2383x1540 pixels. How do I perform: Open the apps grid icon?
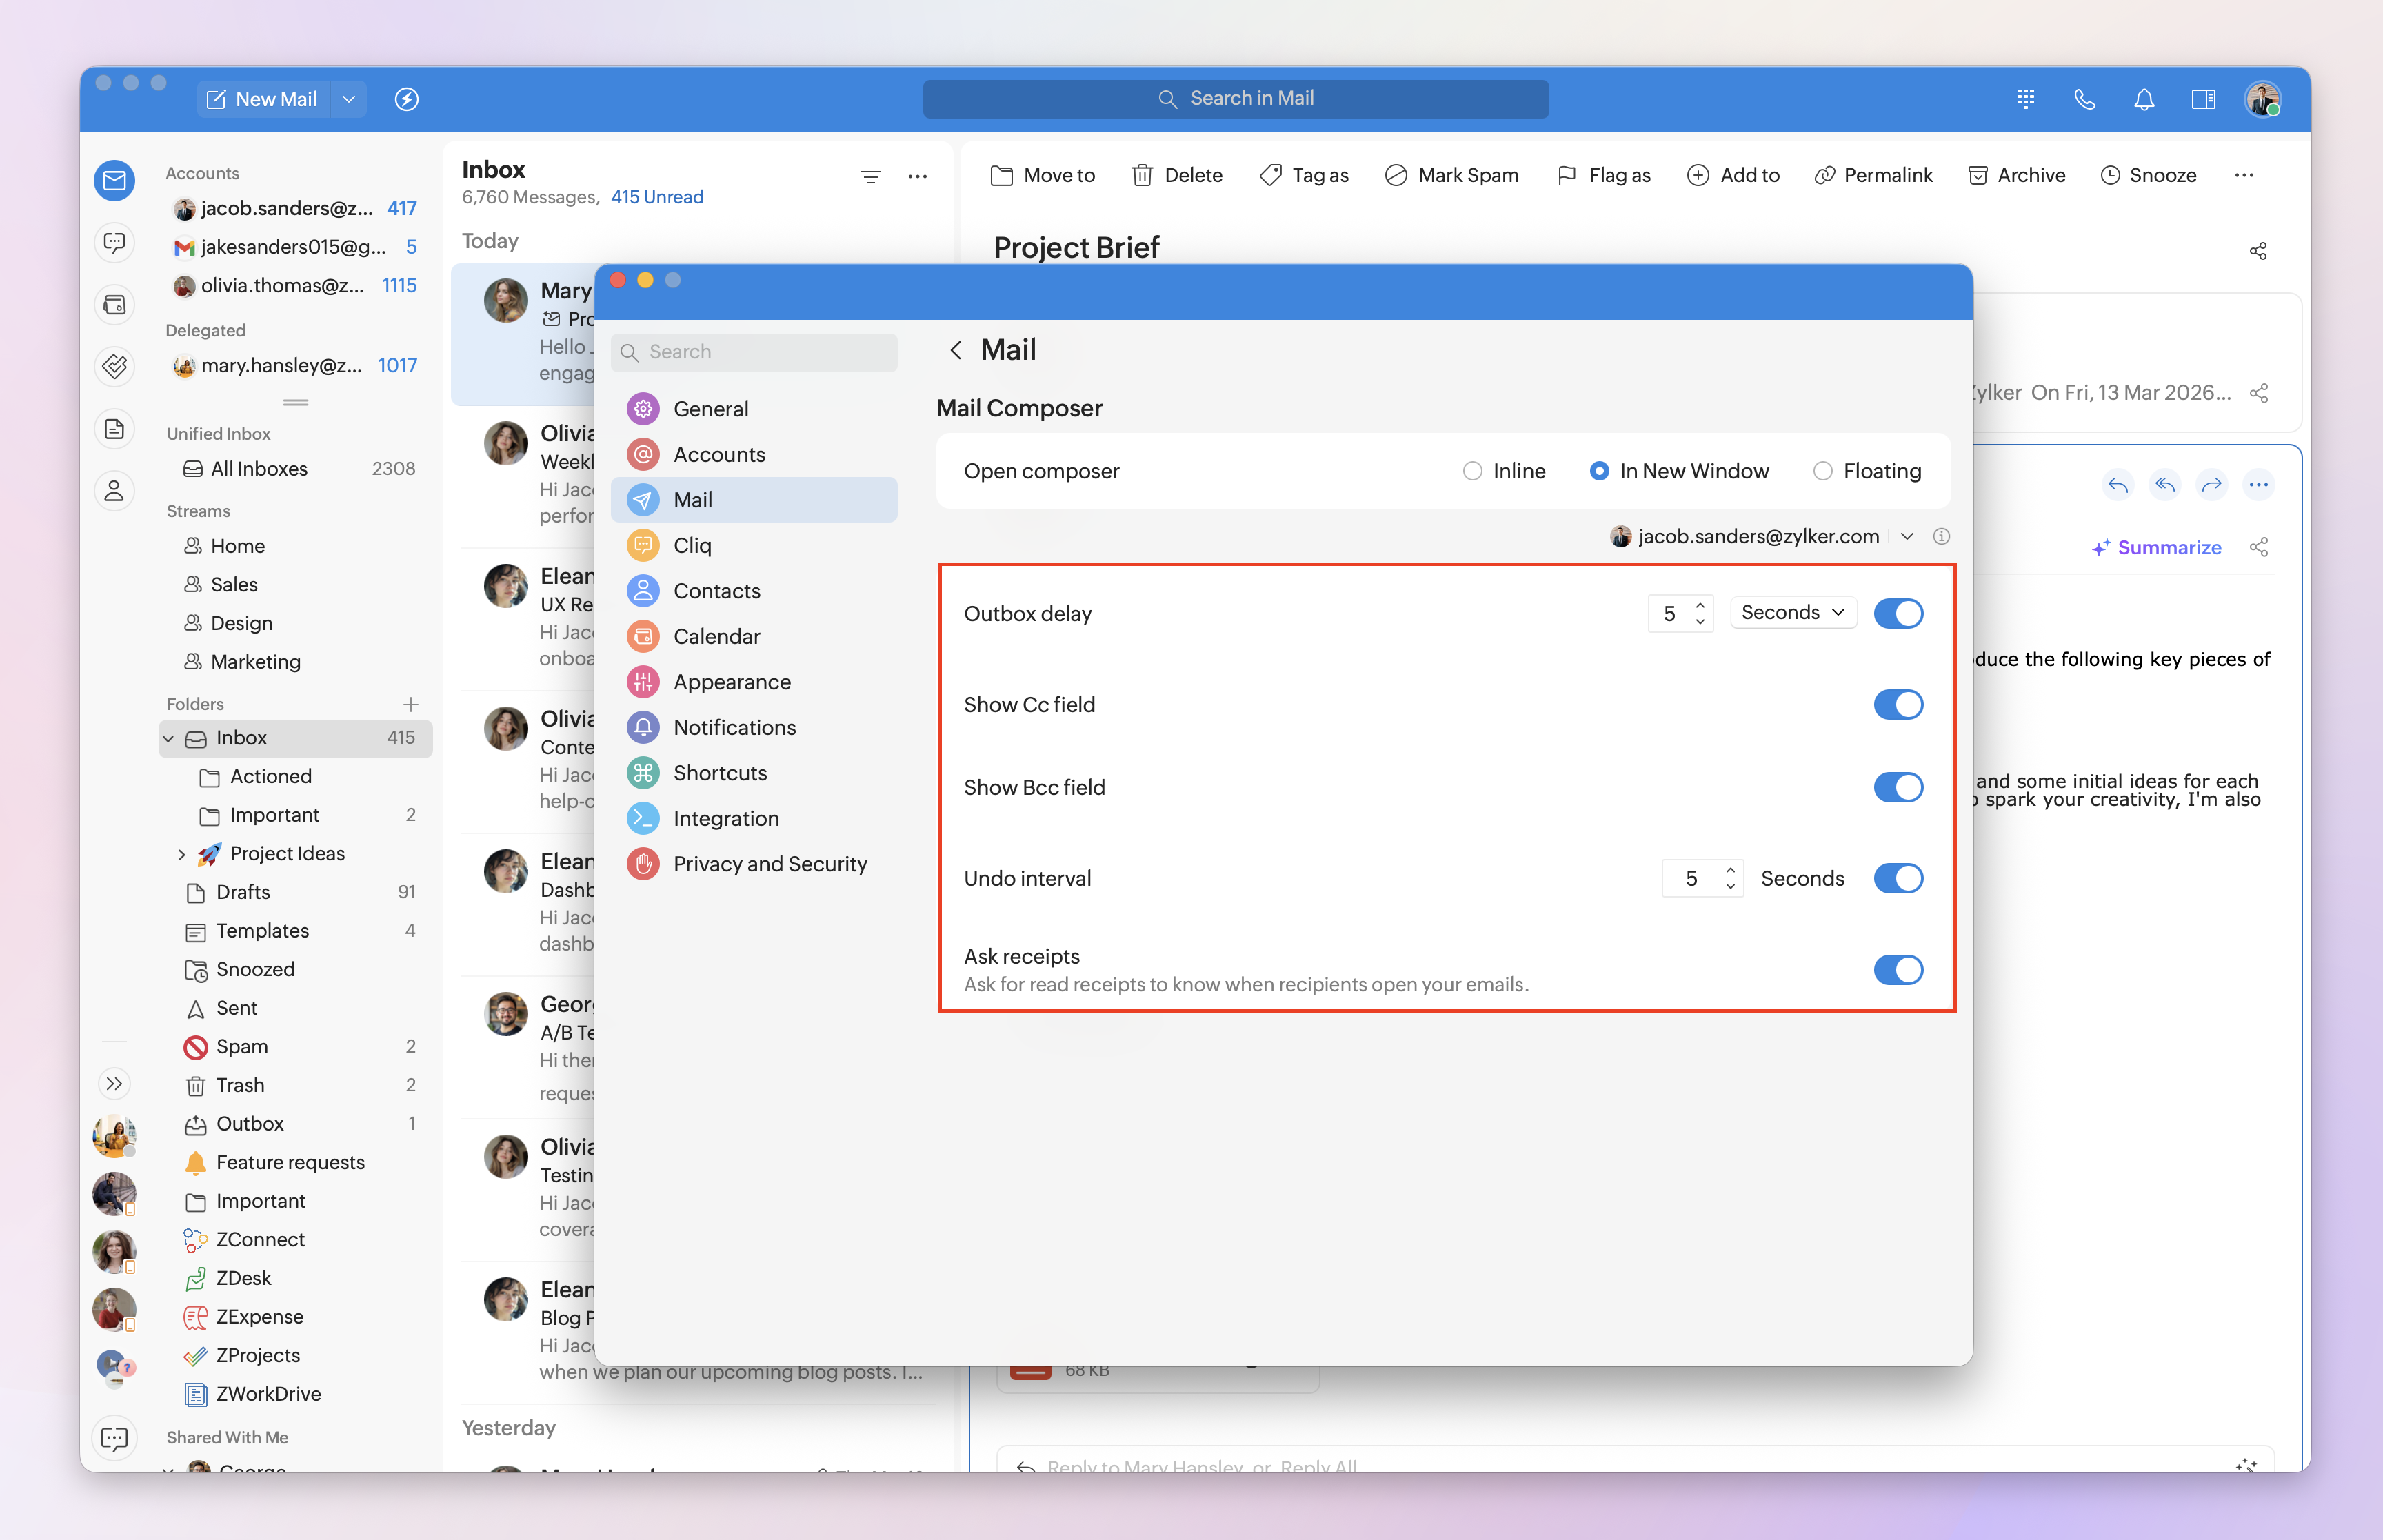pos(2025,99)
